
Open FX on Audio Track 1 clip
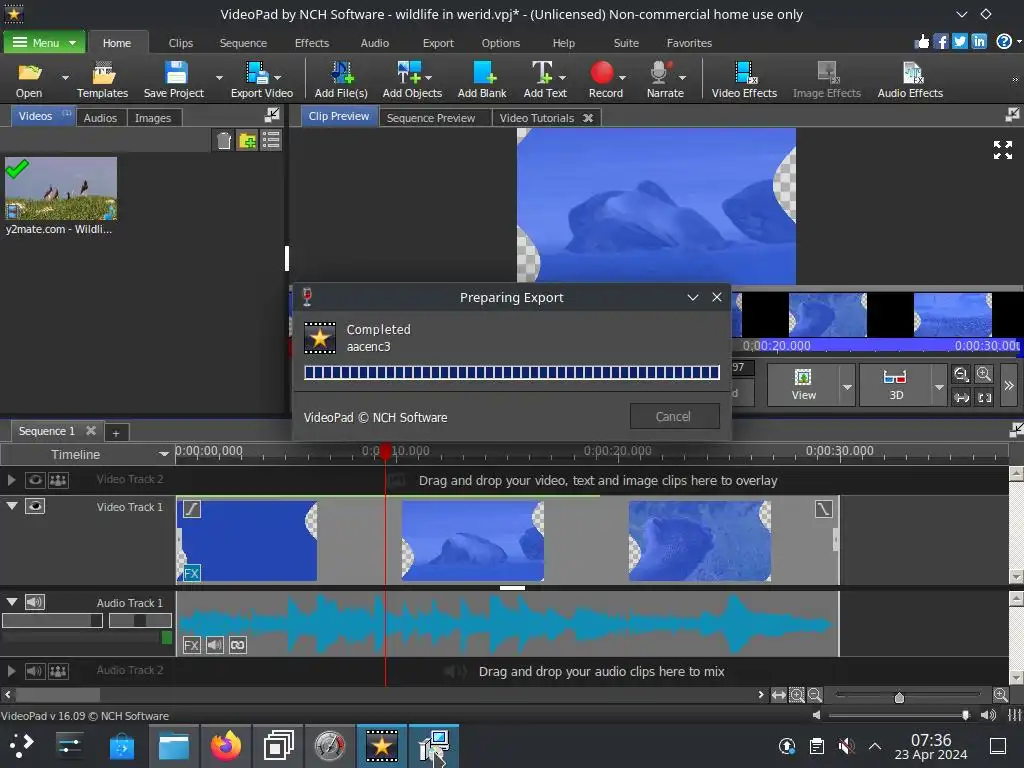pos(191,645)
